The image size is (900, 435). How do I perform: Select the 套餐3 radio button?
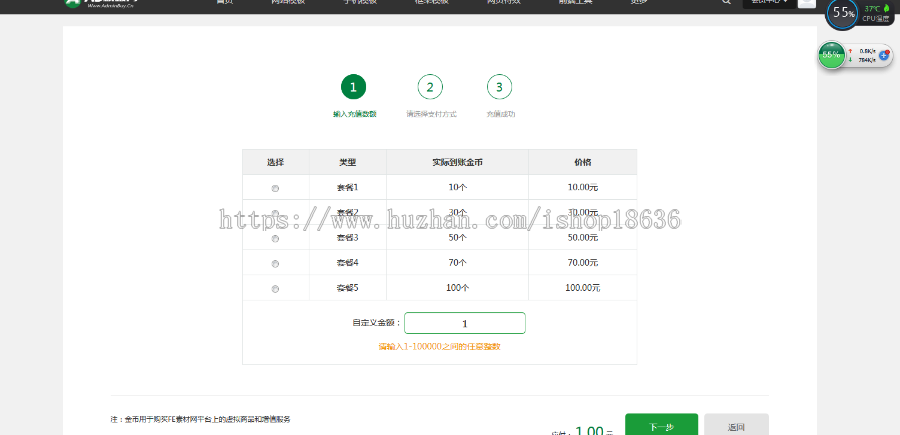tap(275, 239)
